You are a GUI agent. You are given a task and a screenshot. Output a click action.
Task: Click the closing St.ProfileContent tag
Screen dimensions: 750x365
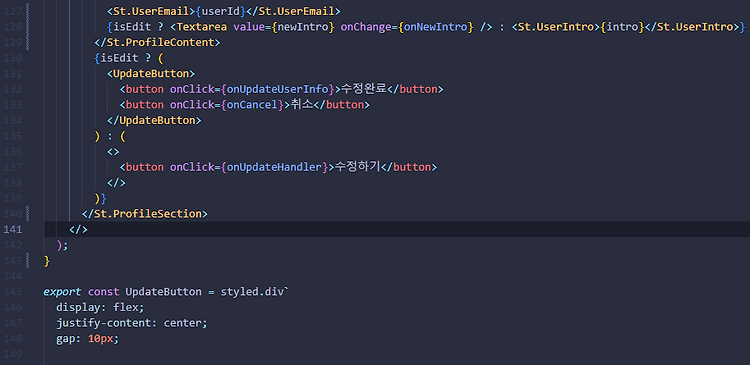click(157, 42)
